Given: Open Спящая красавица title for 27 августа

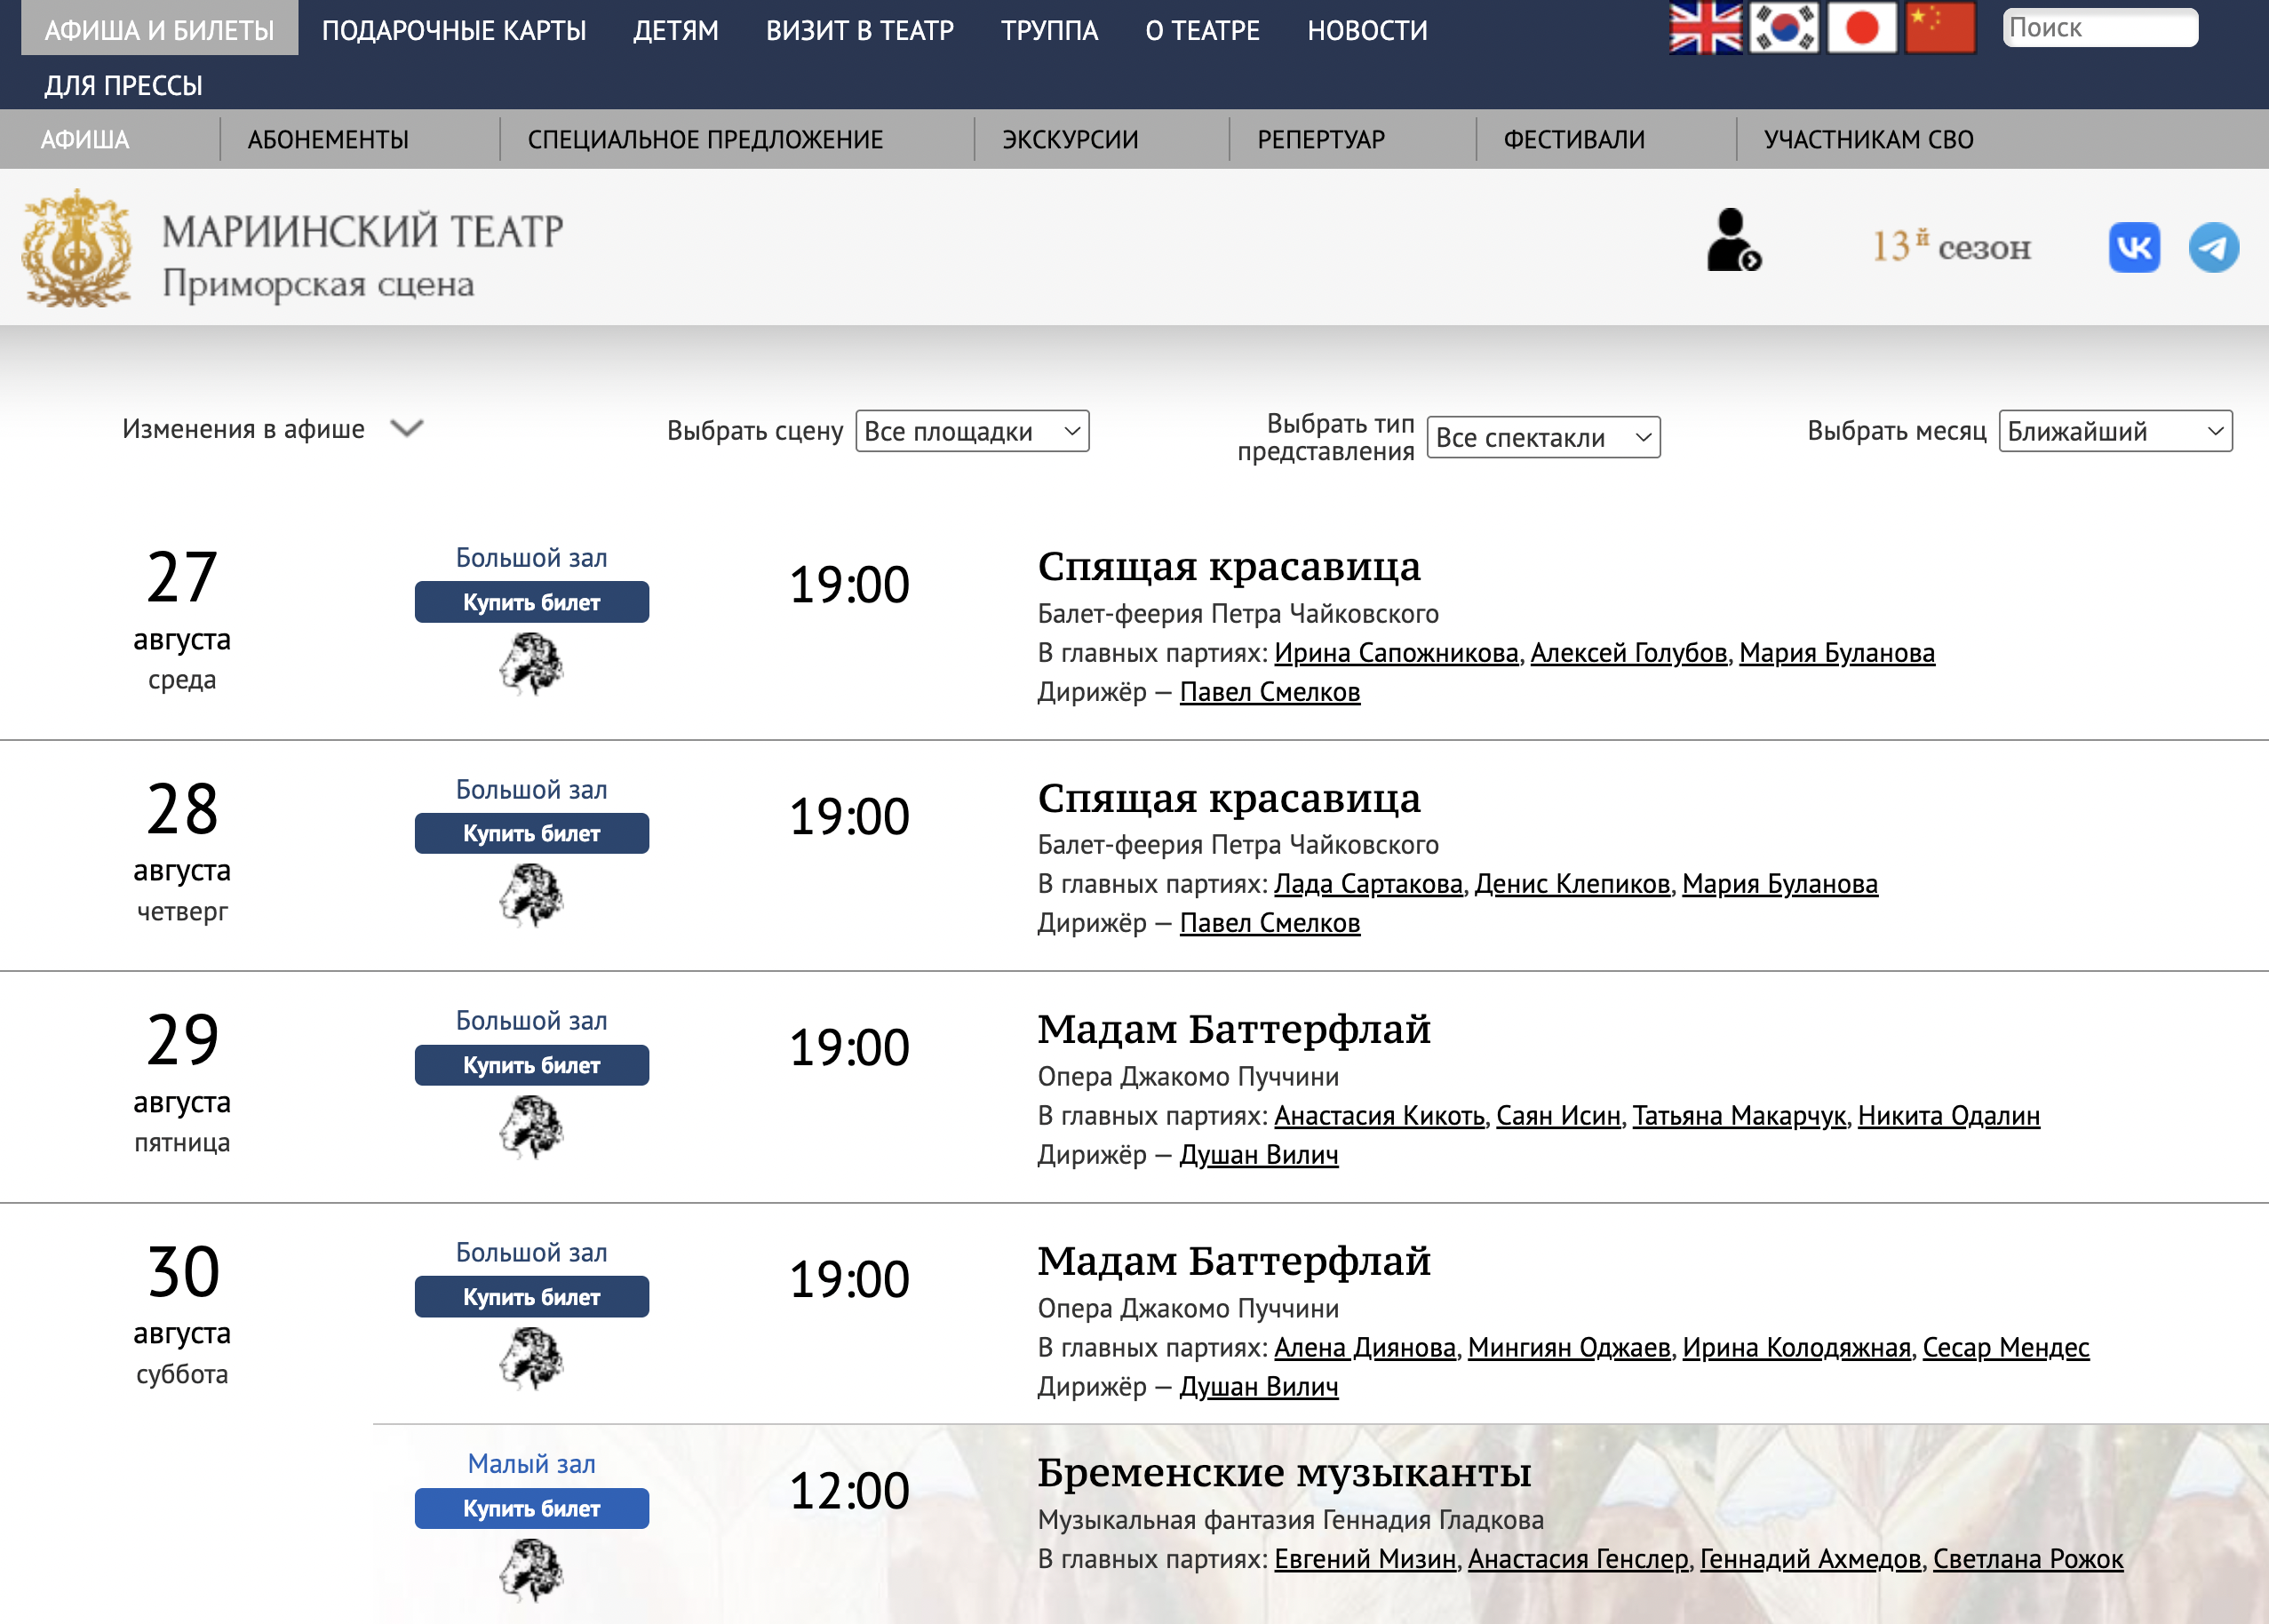Looking at the screenshot, I should point(1229,567).
